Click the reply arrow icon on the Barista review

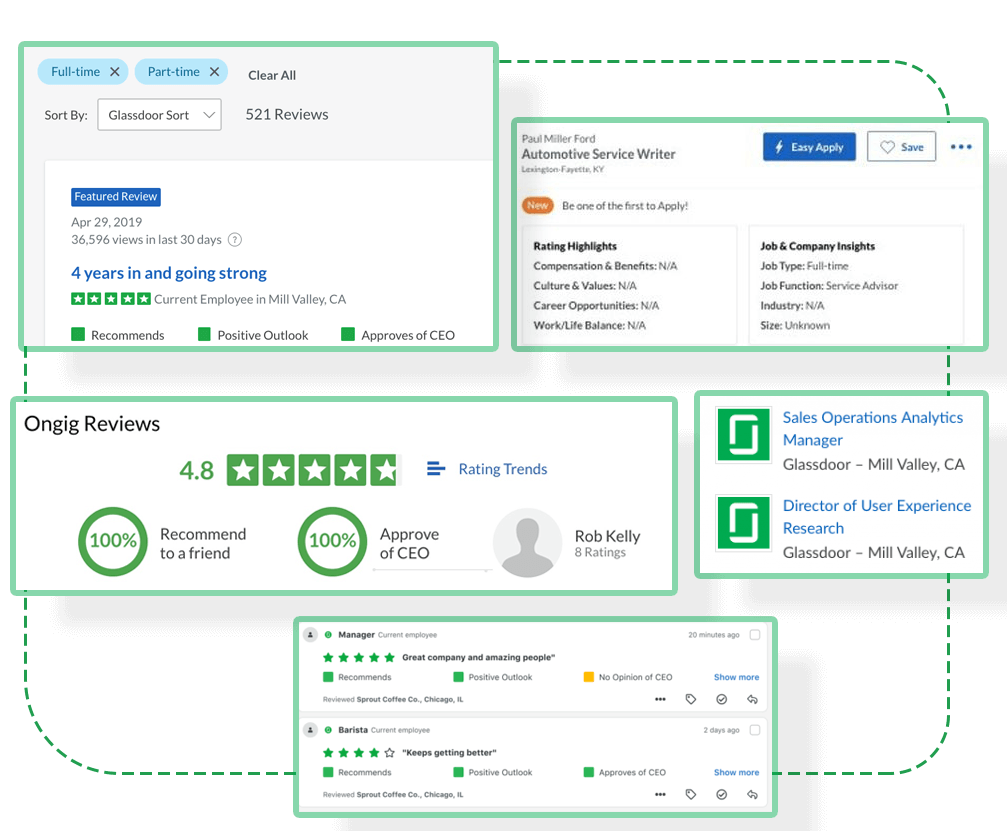[x=753, y=795]
